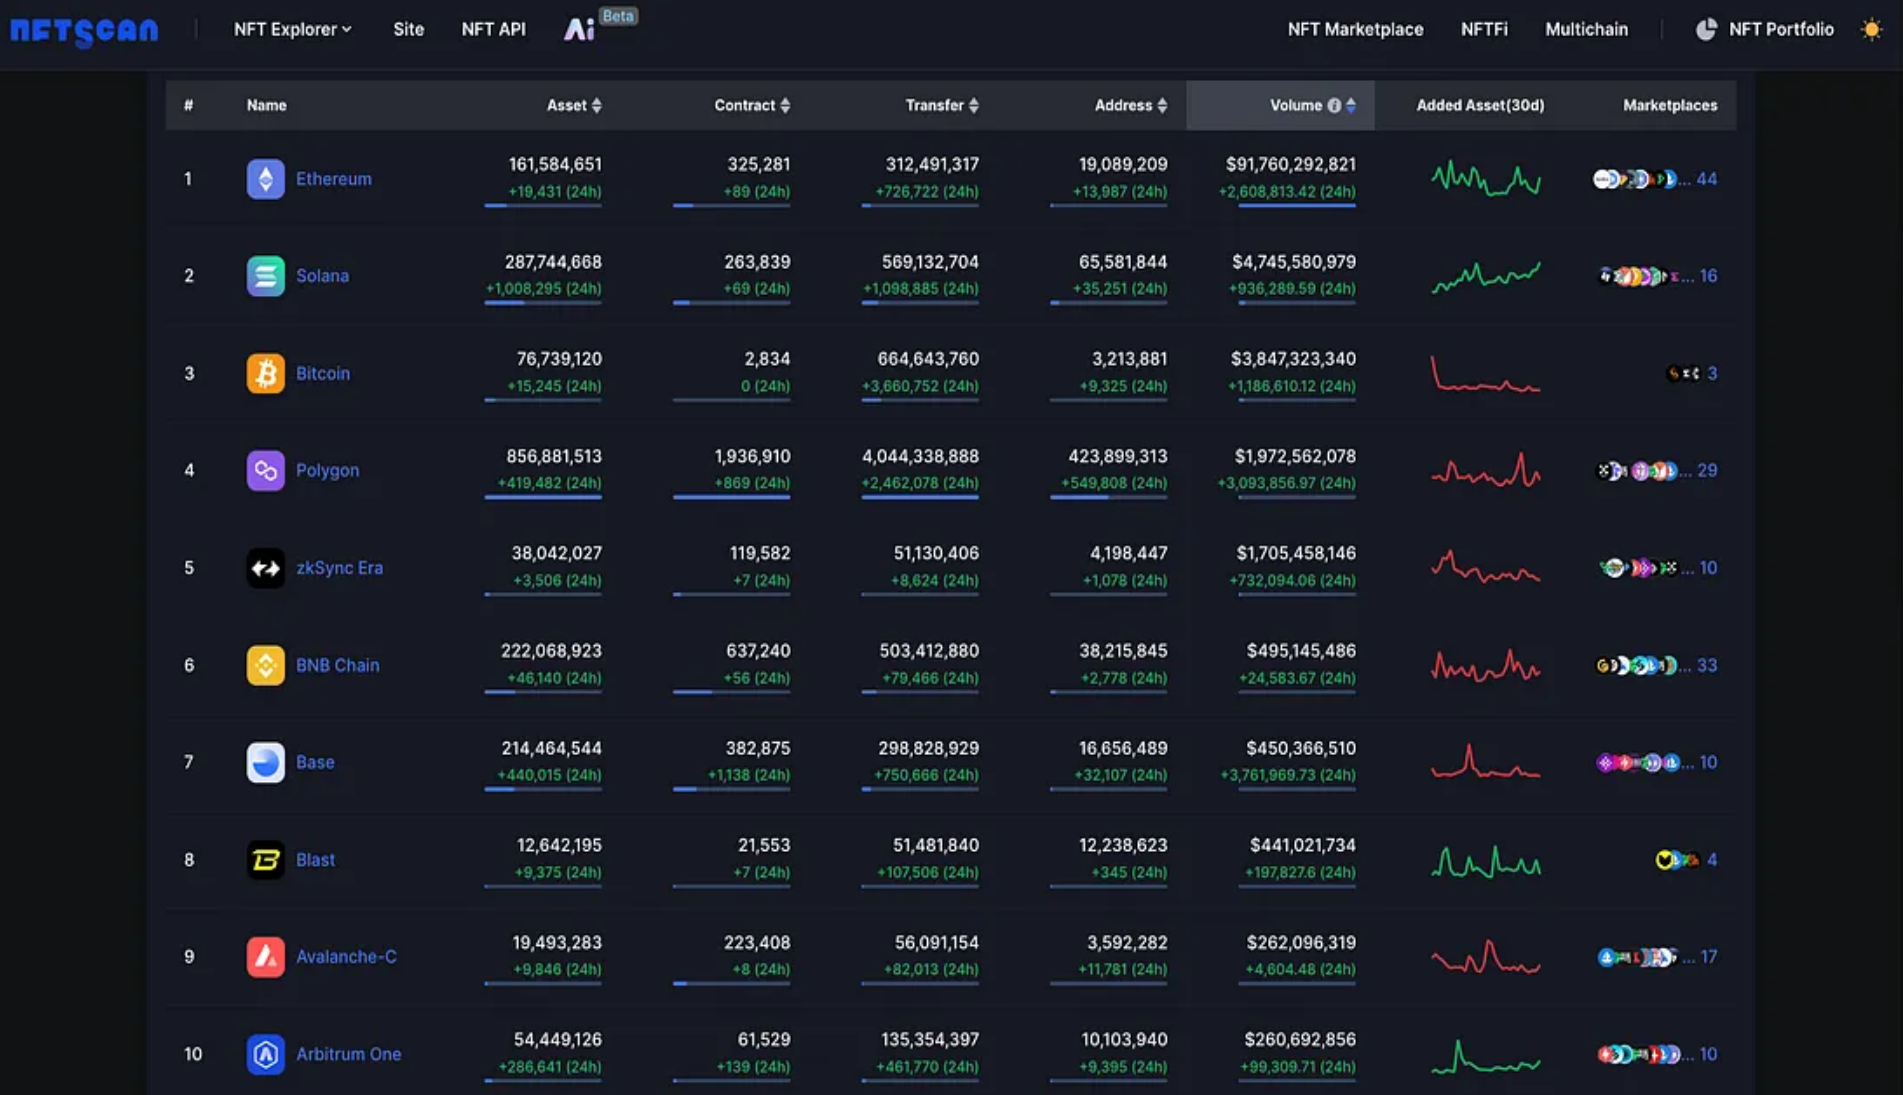The width and height of the screenshot is (1903, 1095).
Task: Open the Ethereum chain link
Action: [334, 179]
